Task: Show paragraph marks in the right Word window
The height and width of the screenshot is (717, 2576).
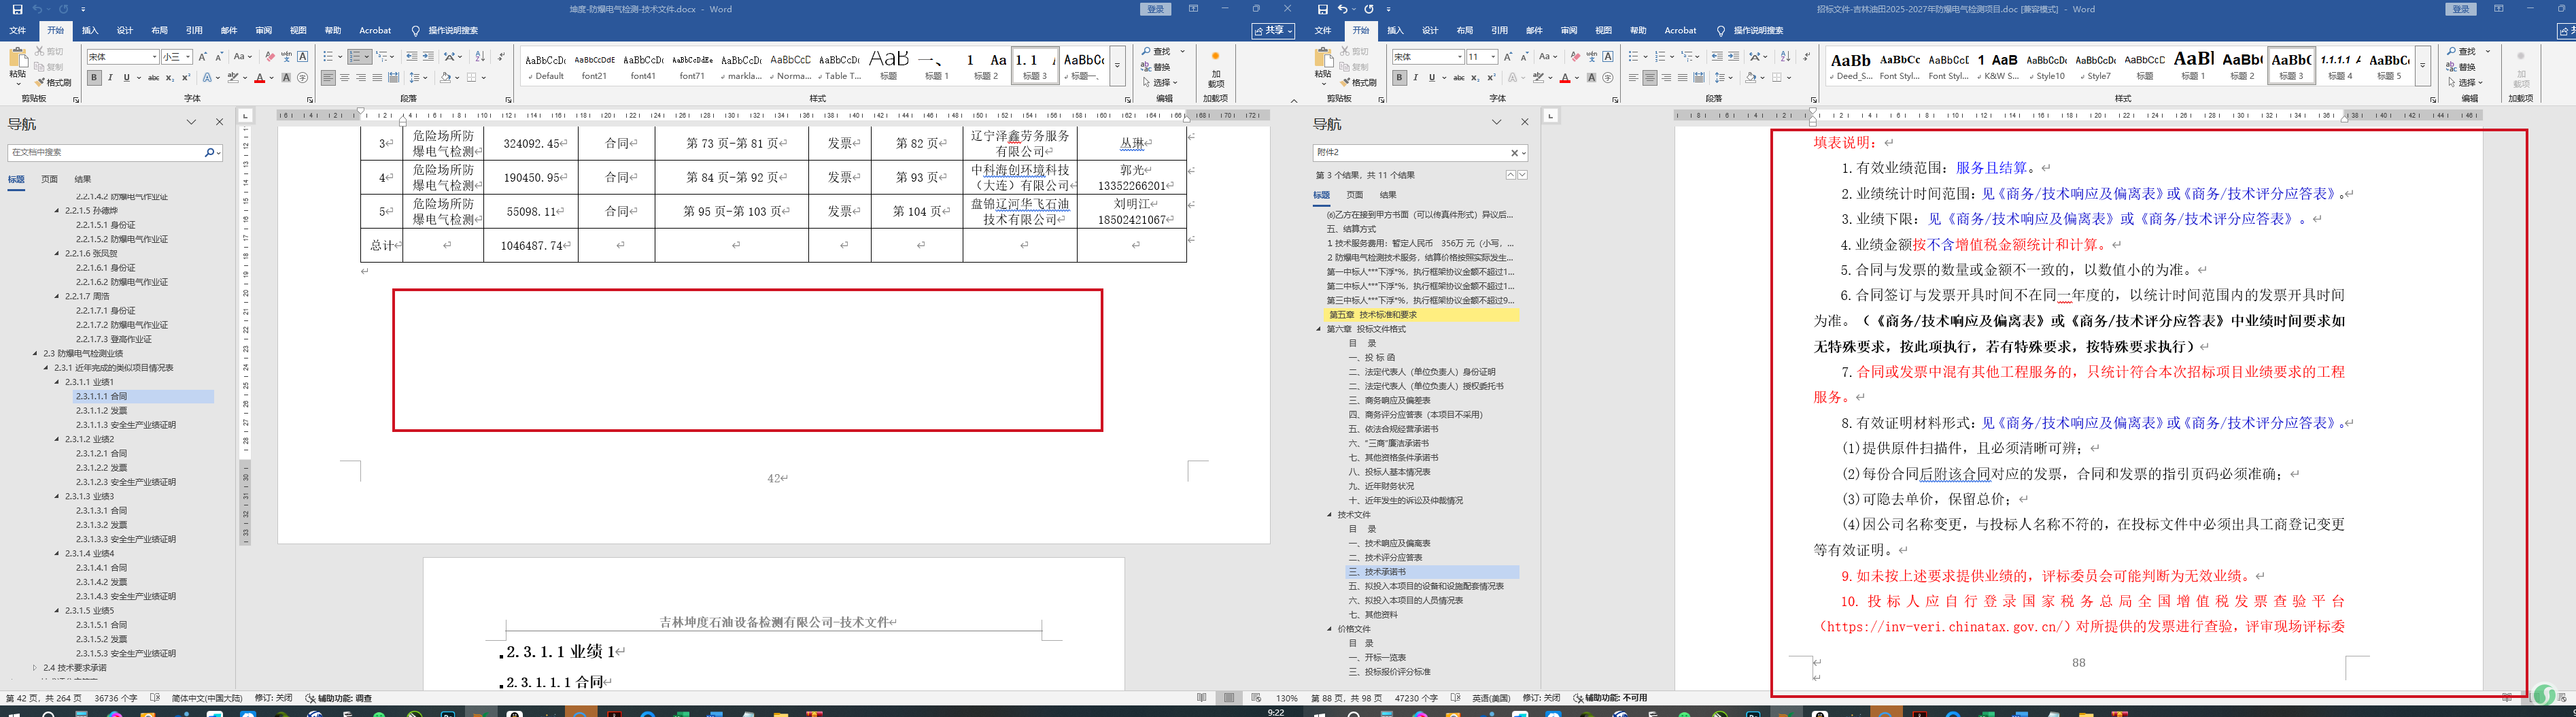Action: 1806,57
